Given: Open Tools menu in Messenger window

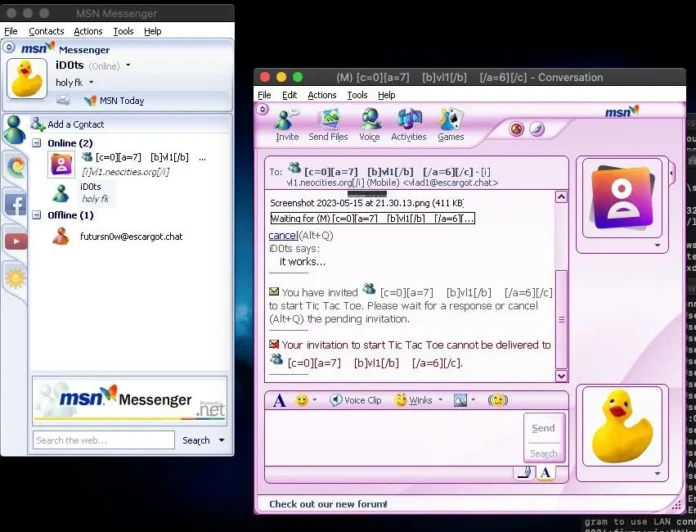Looking at the screenshot, I should click(x=123, y=32).
